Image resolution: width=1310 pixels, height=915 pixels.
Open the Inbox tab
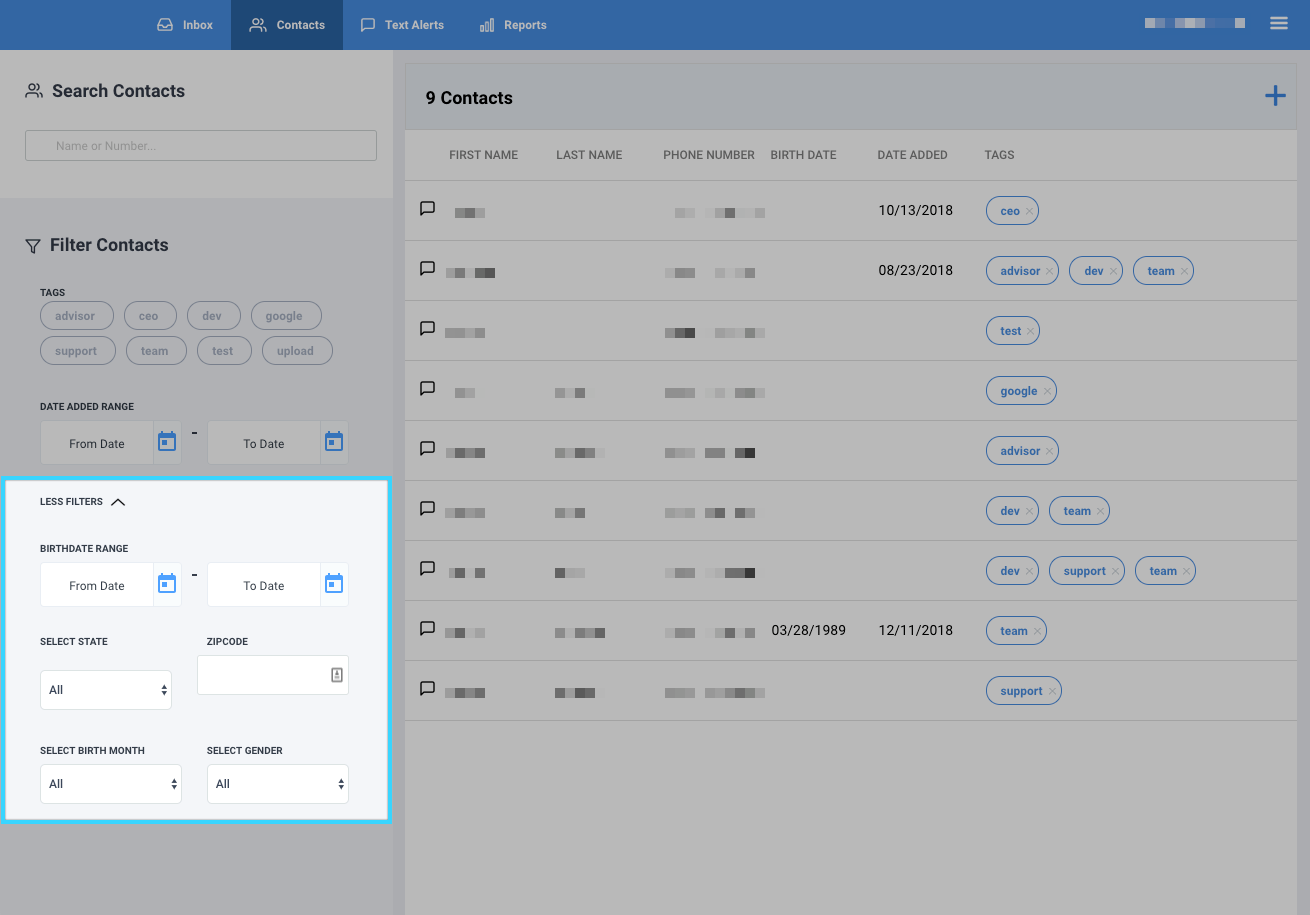coord(185,25)
